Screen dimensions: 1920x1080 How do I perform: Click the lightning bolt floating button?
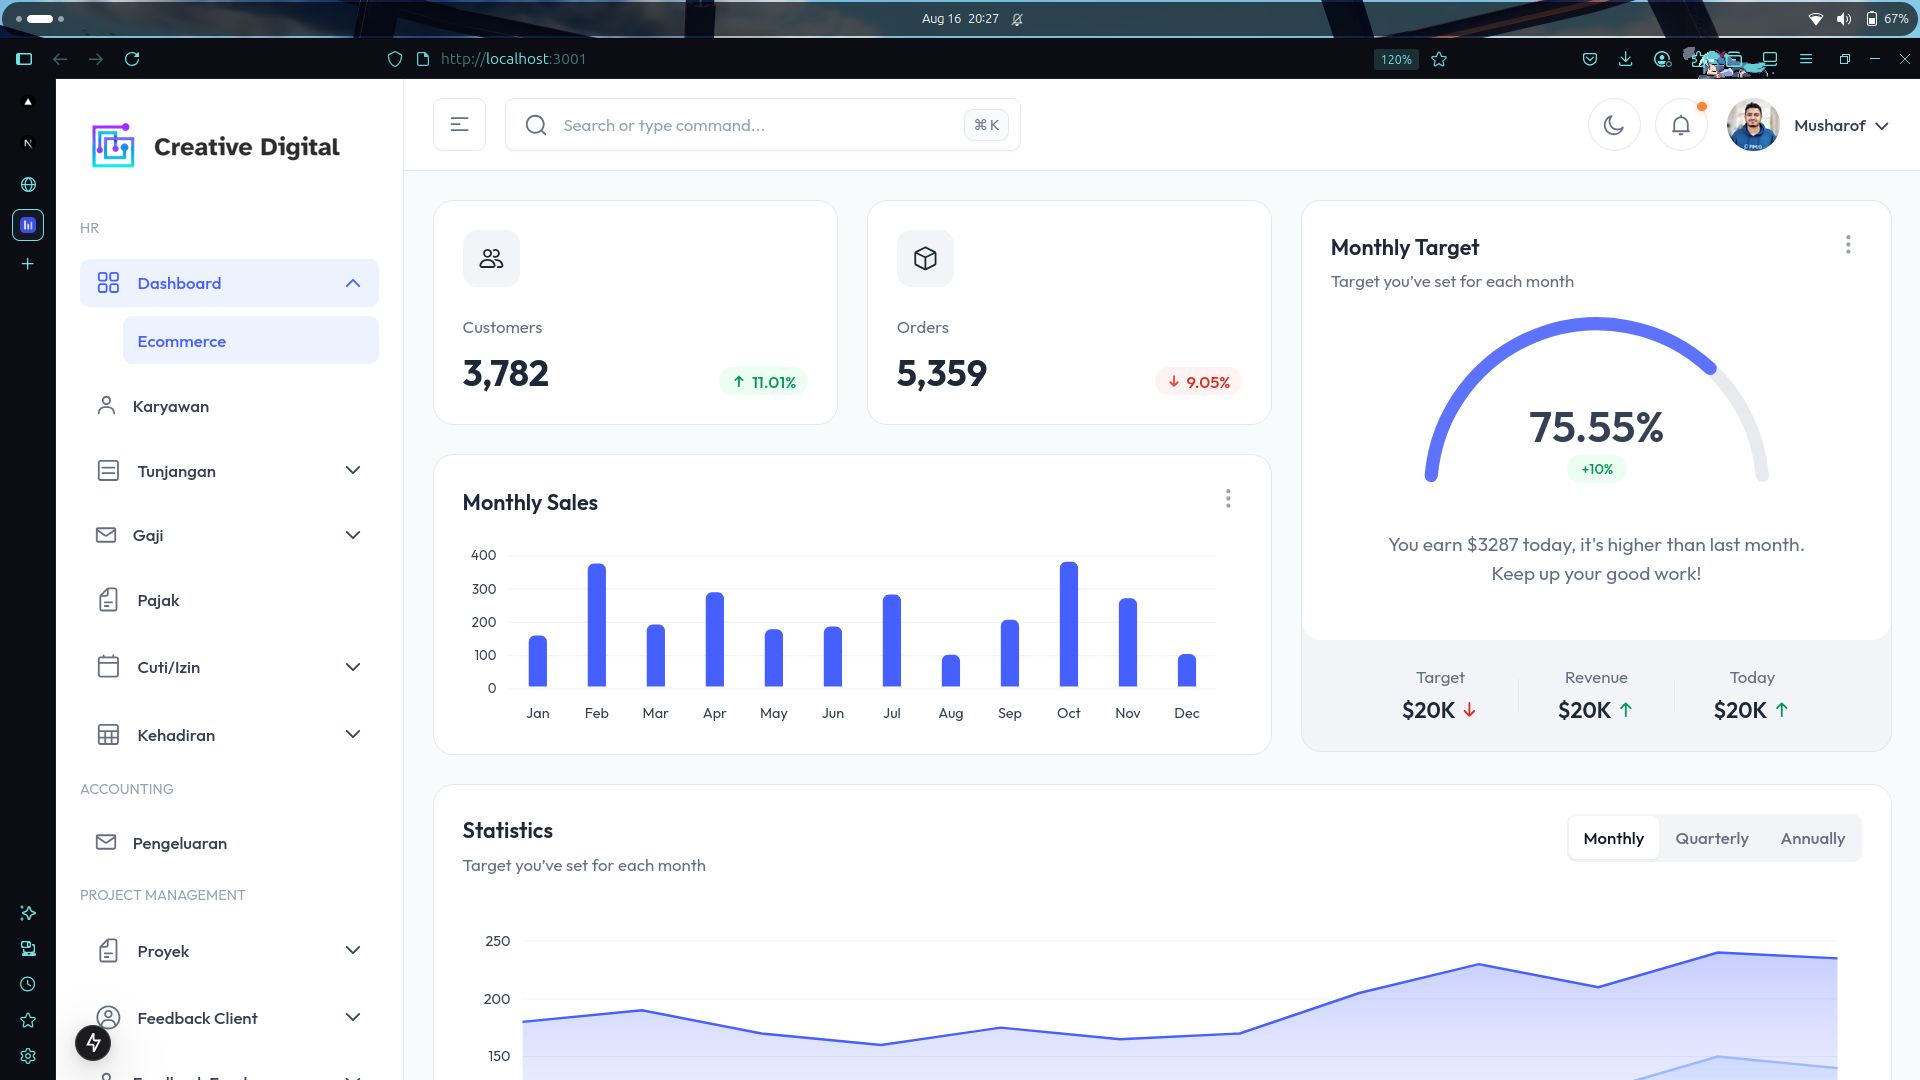(93, 1043)
